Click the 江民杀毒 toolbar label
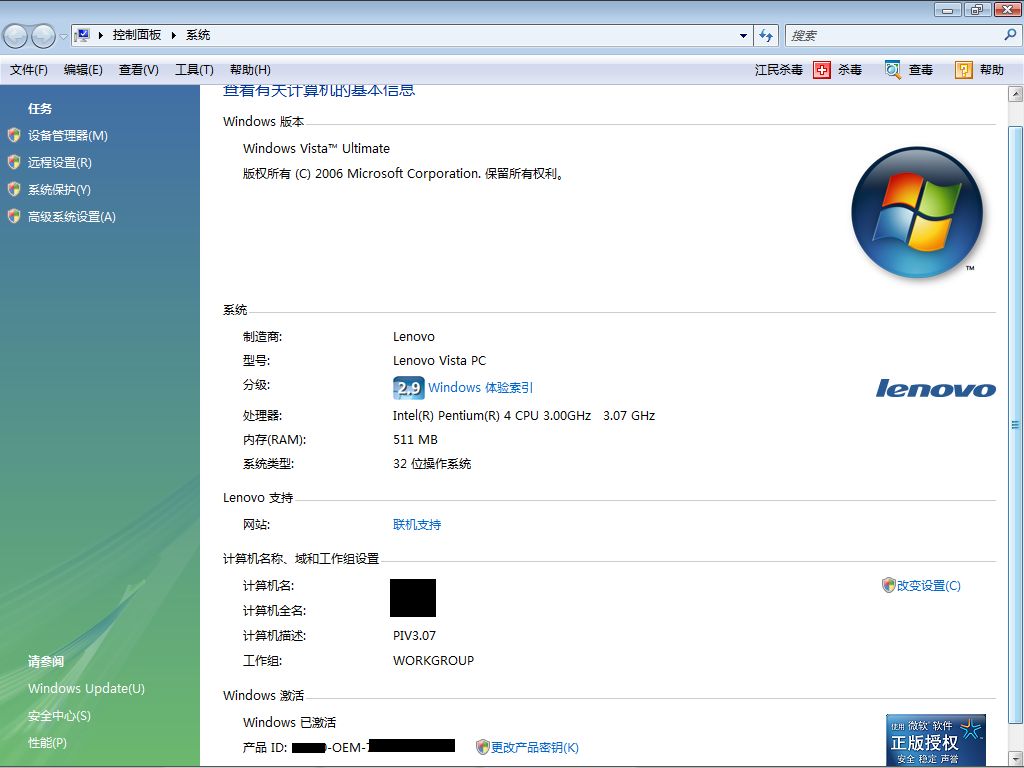Image resolution: width=1024 pixels, height=768 pixels. [778, 70]
